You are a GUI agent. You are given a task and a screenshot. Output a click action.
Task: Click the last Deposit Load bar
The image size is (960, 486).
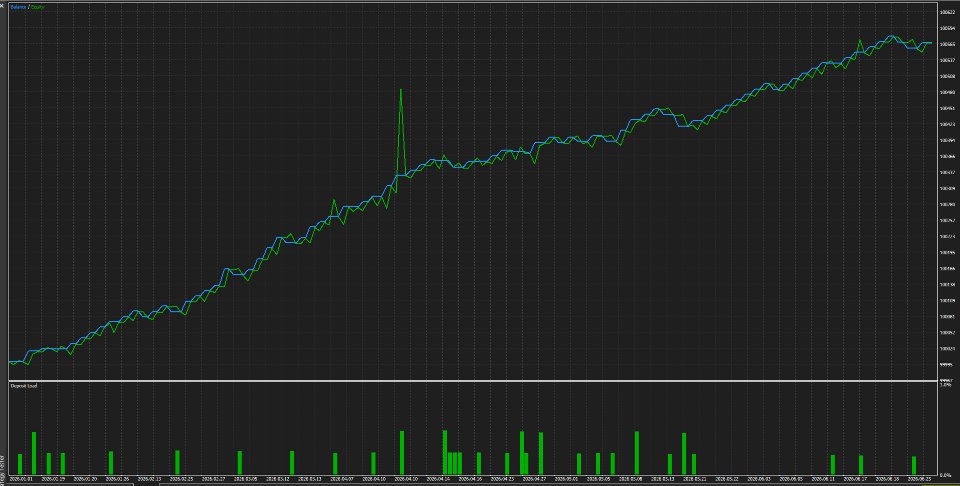913,465
